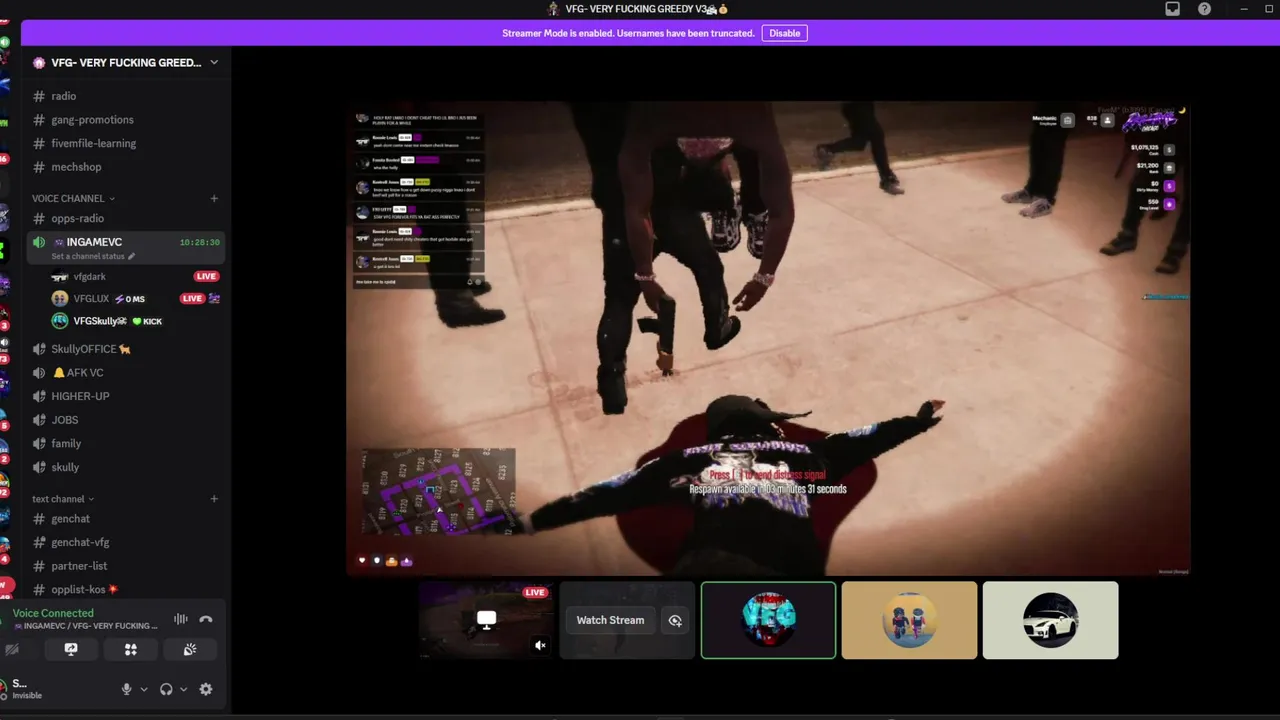Turn on the camera icon
The image size is (1280, 720).
(12, 649)
